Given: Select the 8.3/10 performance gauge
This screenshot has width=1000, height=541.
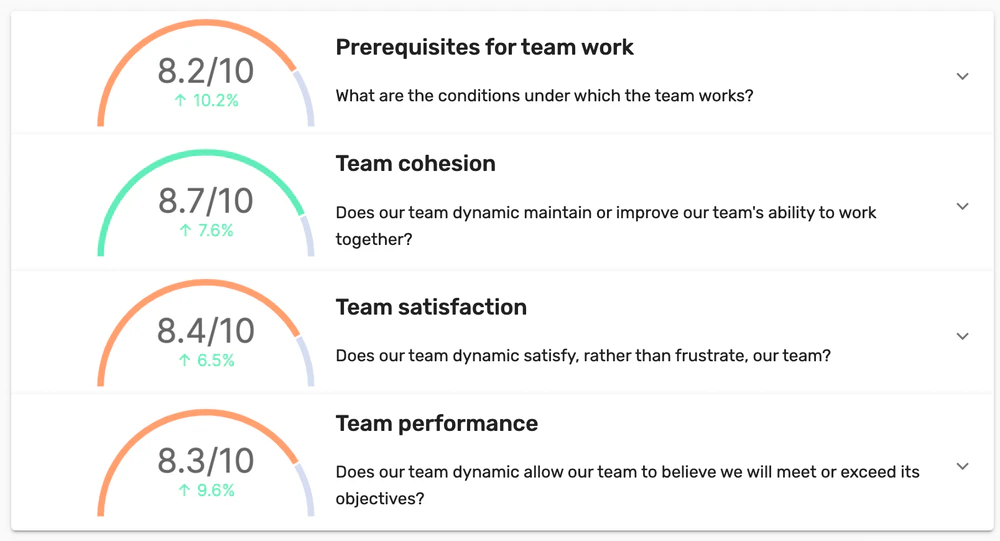Looking at the screenshot, I should click(x=206, y=461).
